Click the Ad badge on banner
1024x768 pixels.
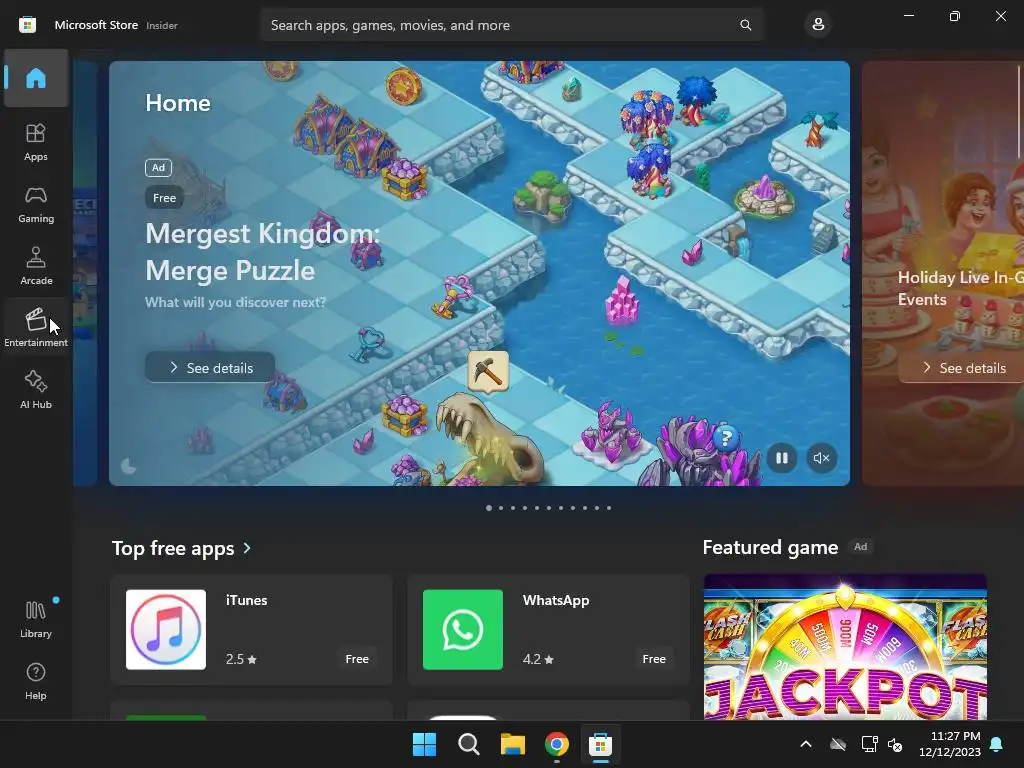159,168
